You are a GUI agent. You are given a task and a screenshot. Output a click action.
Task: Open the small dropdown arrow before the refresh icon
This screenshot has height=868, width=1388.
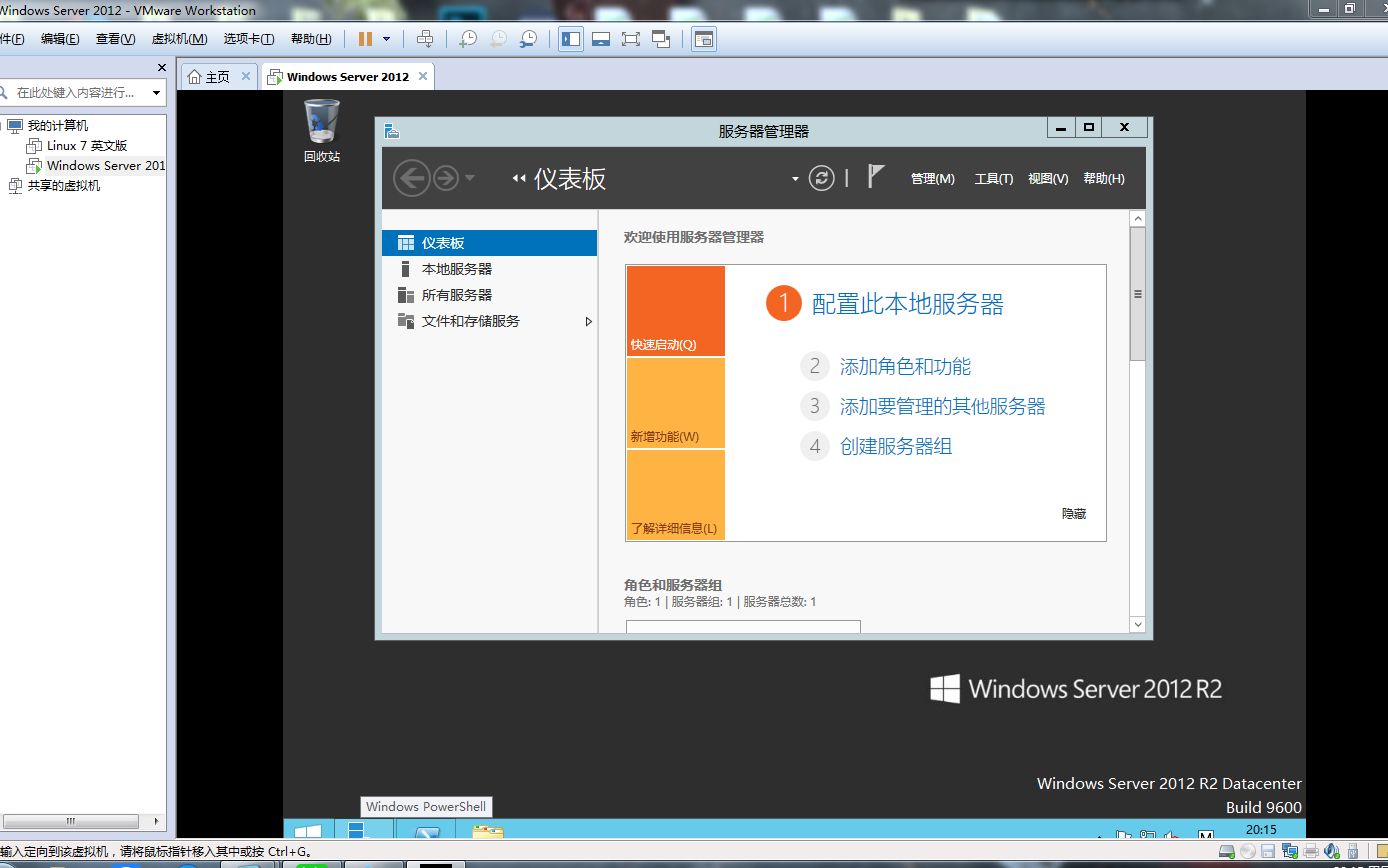click(x=795, y=180)
